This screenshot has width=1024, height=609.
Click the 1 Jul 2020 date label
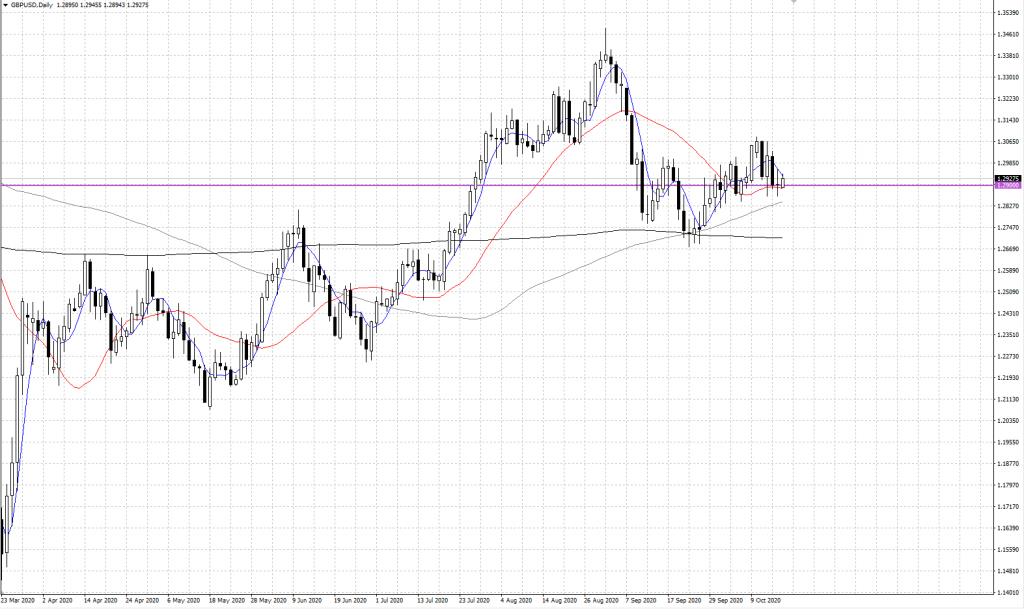pyautogui.click(x=390, y=601)
